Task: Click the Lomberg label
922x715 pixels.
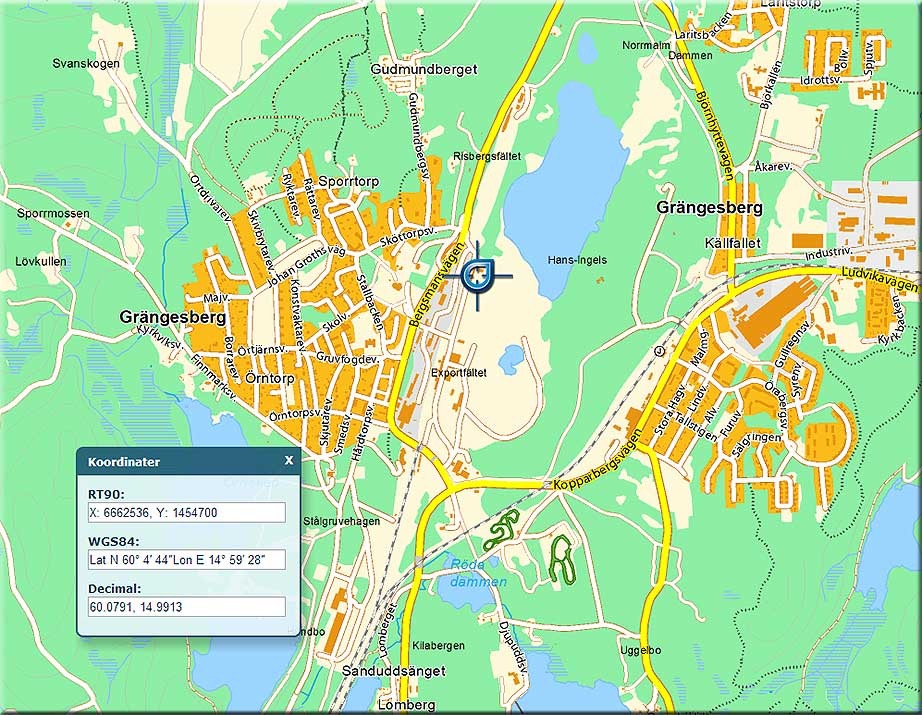Action: 407,705
